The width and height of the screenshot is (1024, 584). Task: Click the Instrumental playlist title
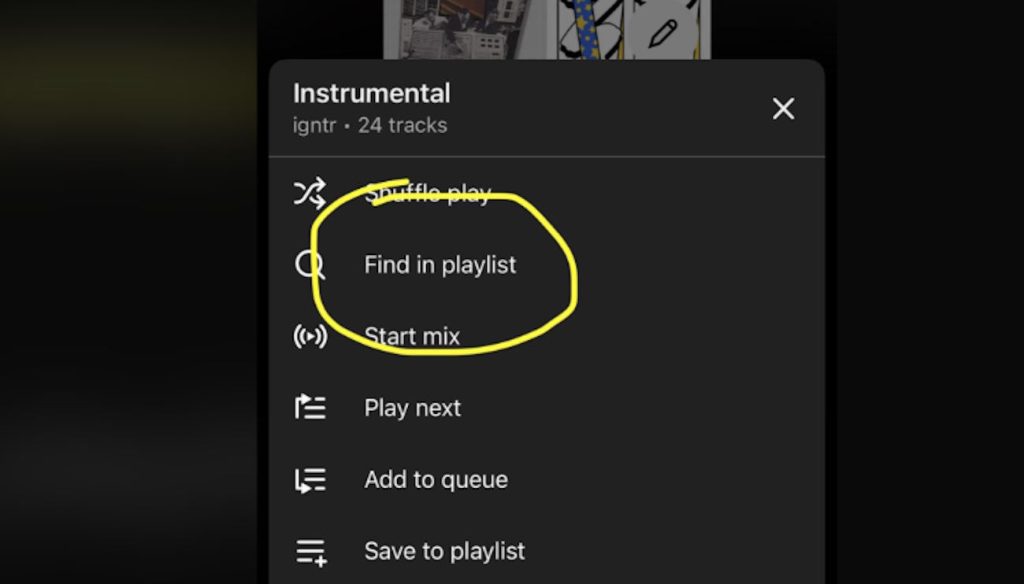[x=371, y=94]
